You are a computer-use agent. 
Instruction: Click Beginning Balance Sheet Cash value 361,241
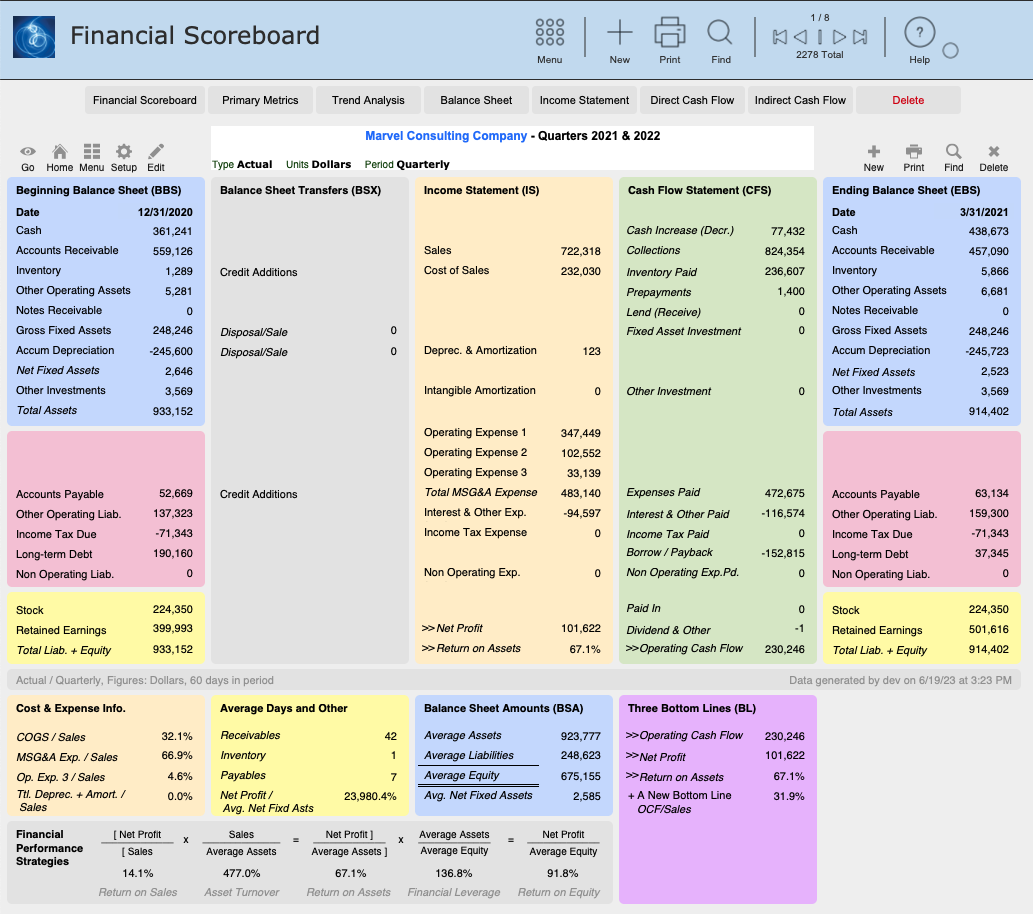pos(173,231)
